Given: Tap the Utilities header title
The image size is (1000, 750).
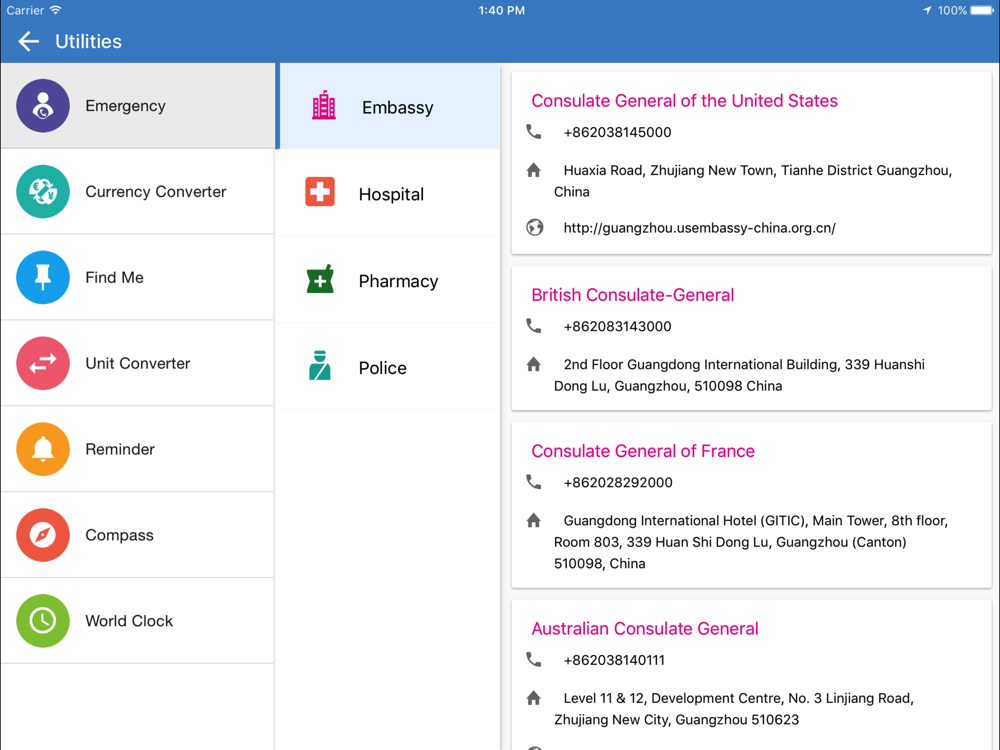Looking at the screenshot, I should [88, 41].
